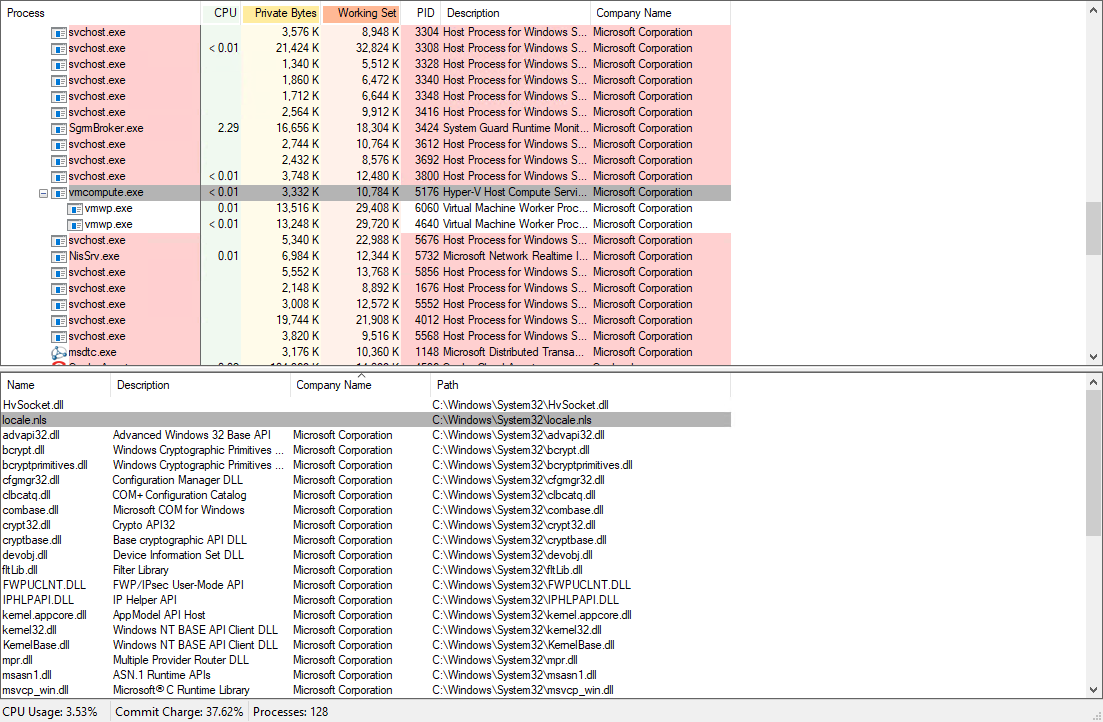1103x722 pixels.
Task: Click the vmcompute.exe process icon
Action: pos(59,193)
